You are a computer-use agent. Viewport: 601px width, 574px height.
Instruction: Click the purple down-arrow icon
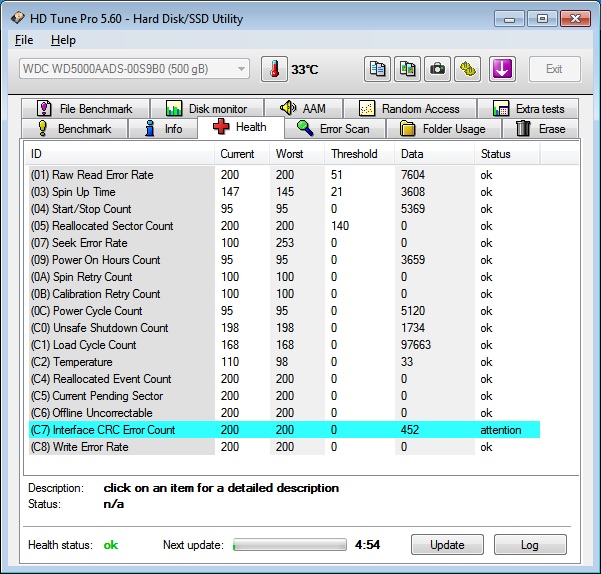coord(502,69)
